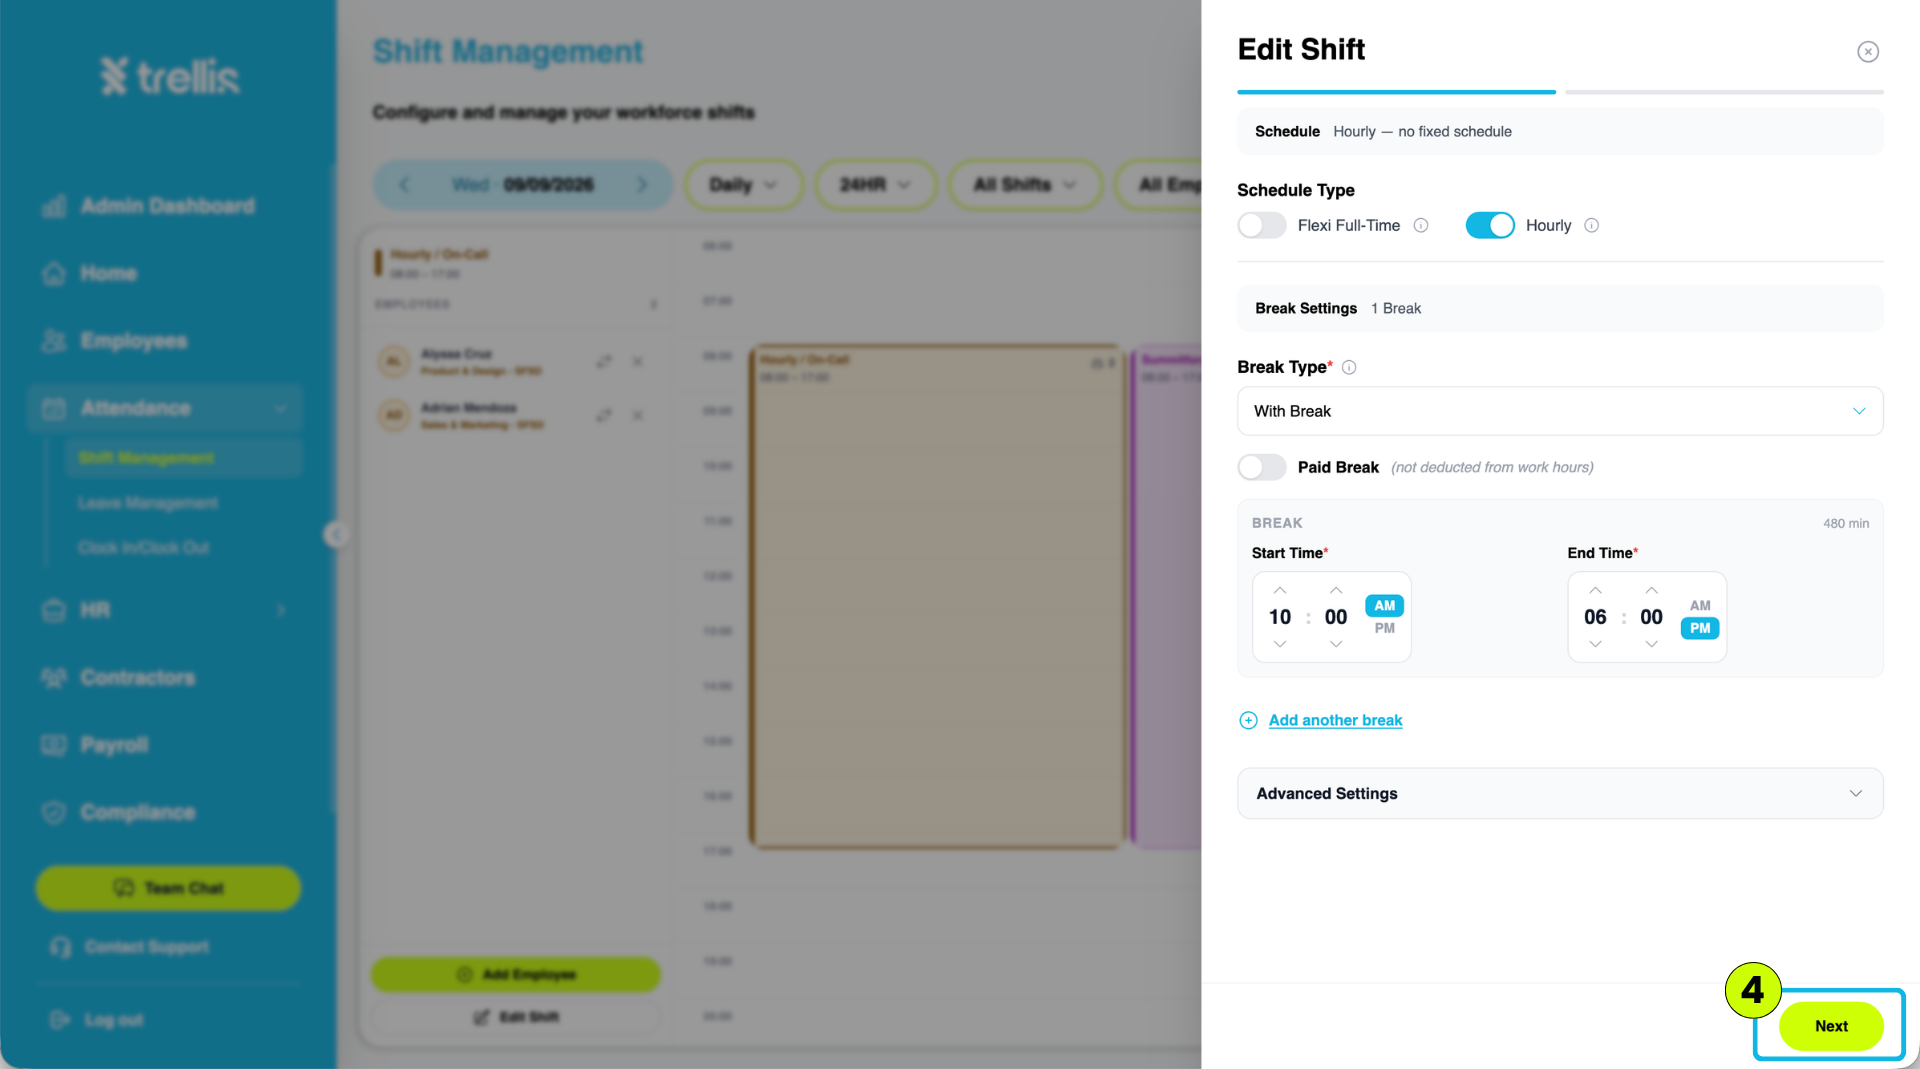Decrease End Time minutes with down arrow
This screenshot has width=1920, height=1069.
pyautogui.click(x=1651, y=644)
